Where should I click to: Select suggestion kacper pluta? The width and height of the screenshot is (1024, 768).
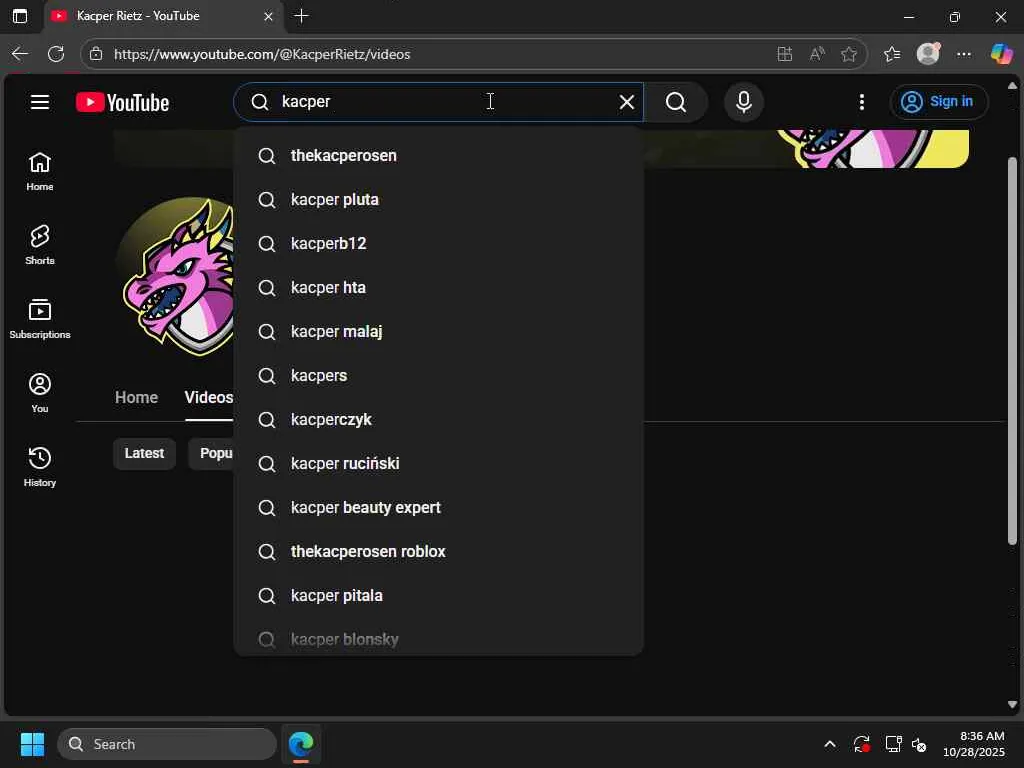click(x=438, y=200)
